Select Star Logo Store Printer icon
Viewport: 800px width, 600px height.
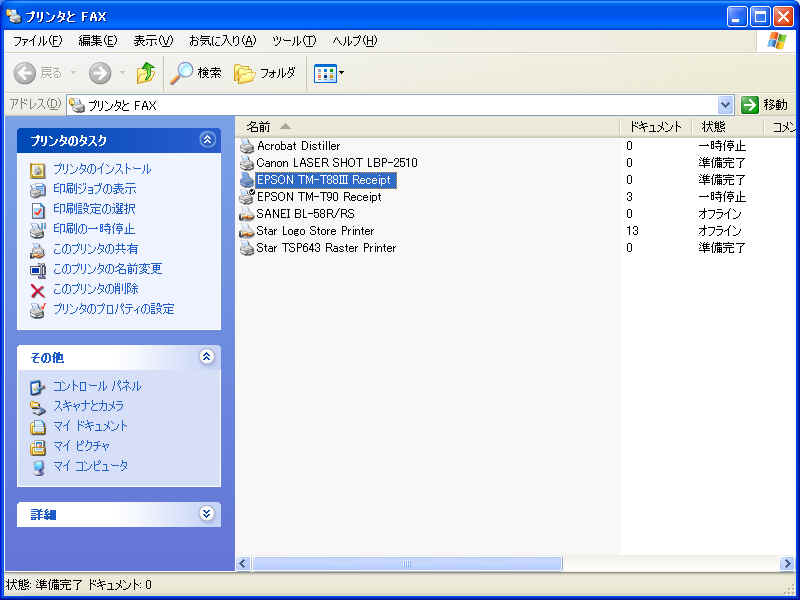[247, 231]
